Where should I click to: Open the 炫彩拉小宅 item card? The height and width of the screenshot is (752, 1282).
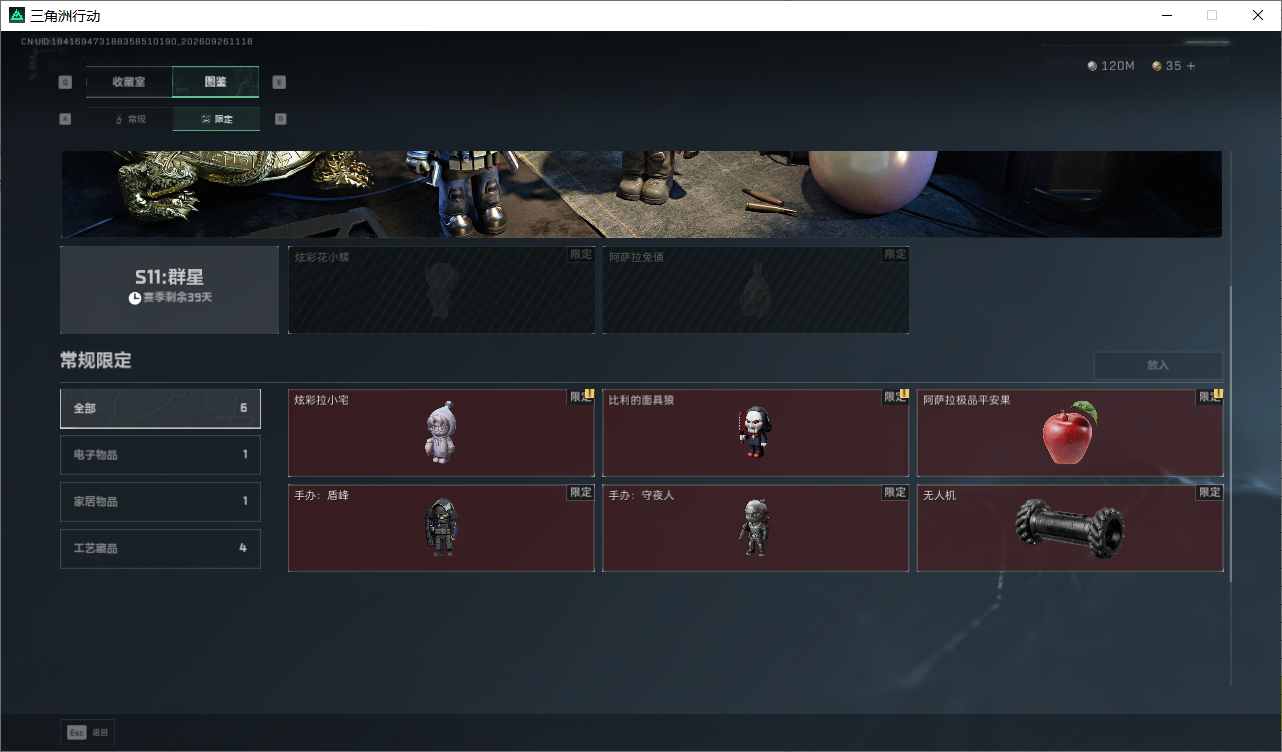click(x=441, y=433)
